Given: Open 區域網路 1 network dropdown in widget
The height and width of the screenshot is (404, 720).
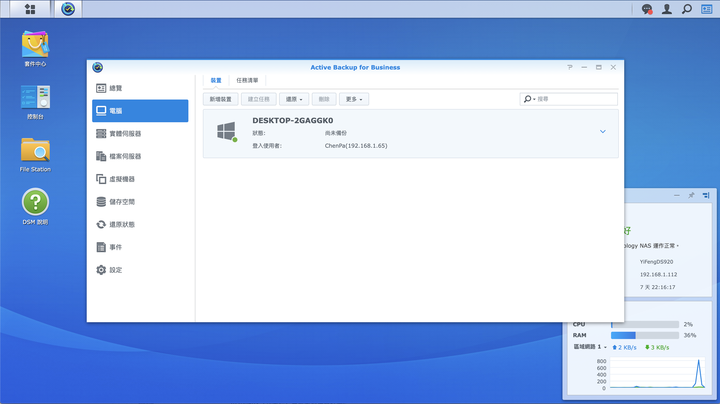Looking at the screenshot, I should (x=590, y=347).
